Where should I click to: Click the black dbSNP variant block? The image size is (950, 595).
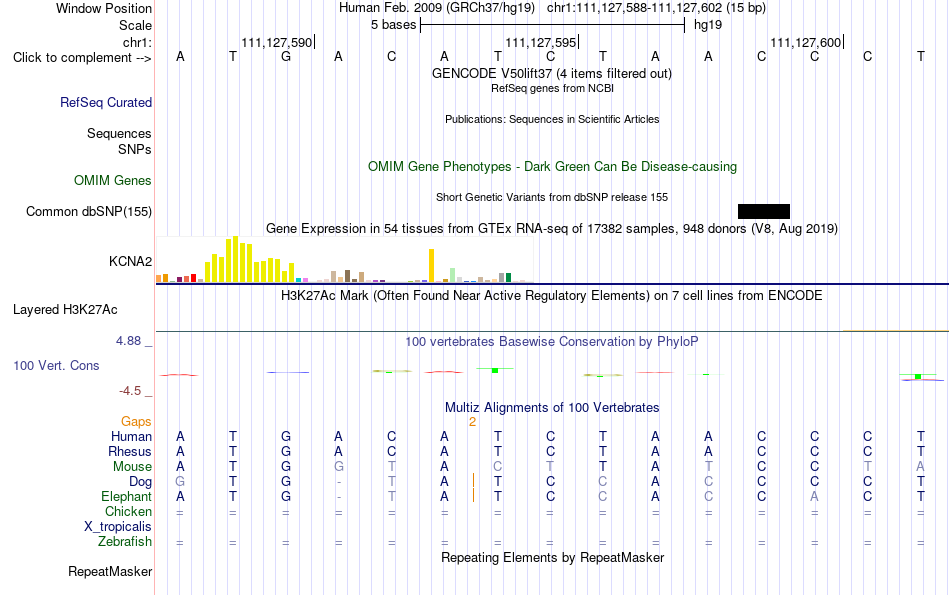(763, 211)
